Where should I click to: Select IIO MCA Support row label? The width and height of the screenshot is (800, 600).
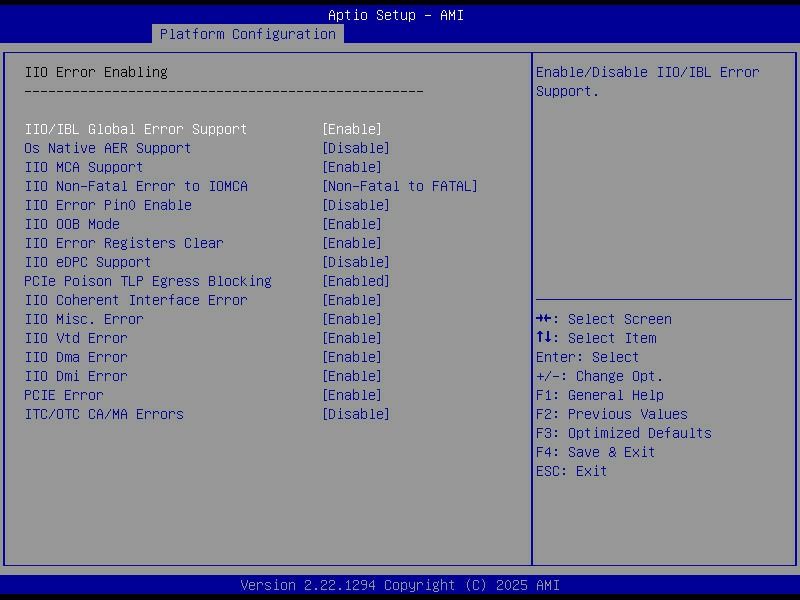point(84,167)
